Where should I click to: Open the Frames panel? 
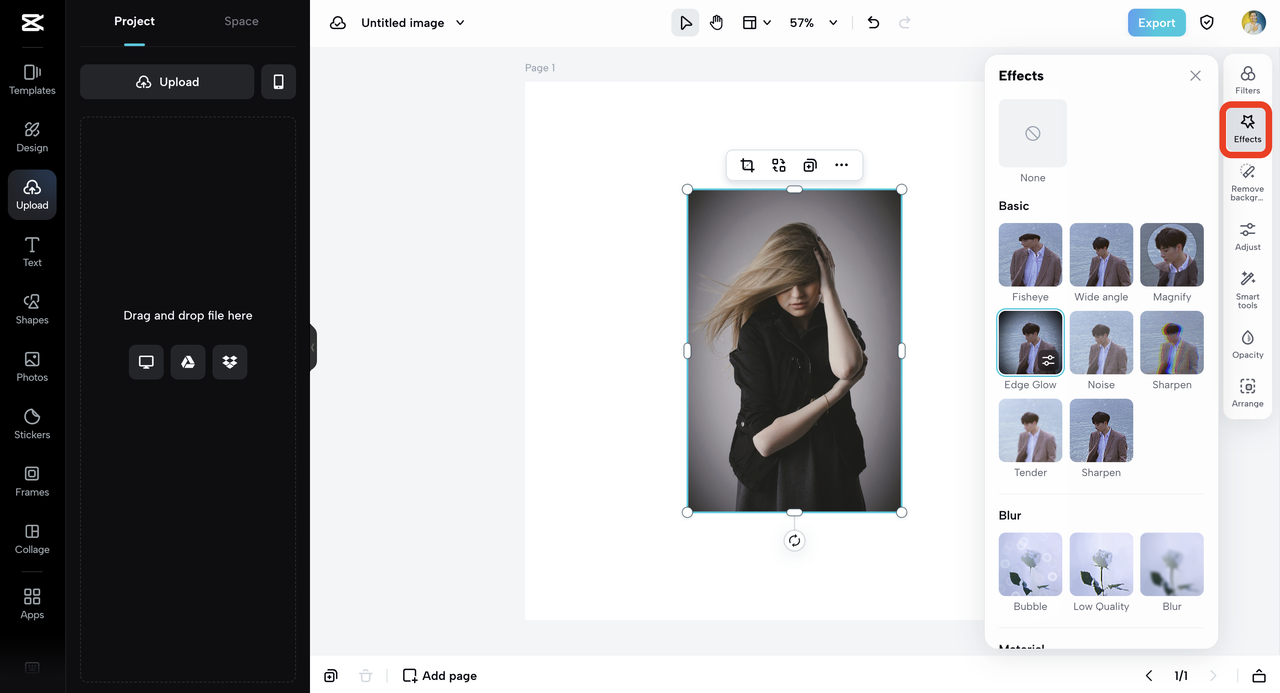pos(32,481)
